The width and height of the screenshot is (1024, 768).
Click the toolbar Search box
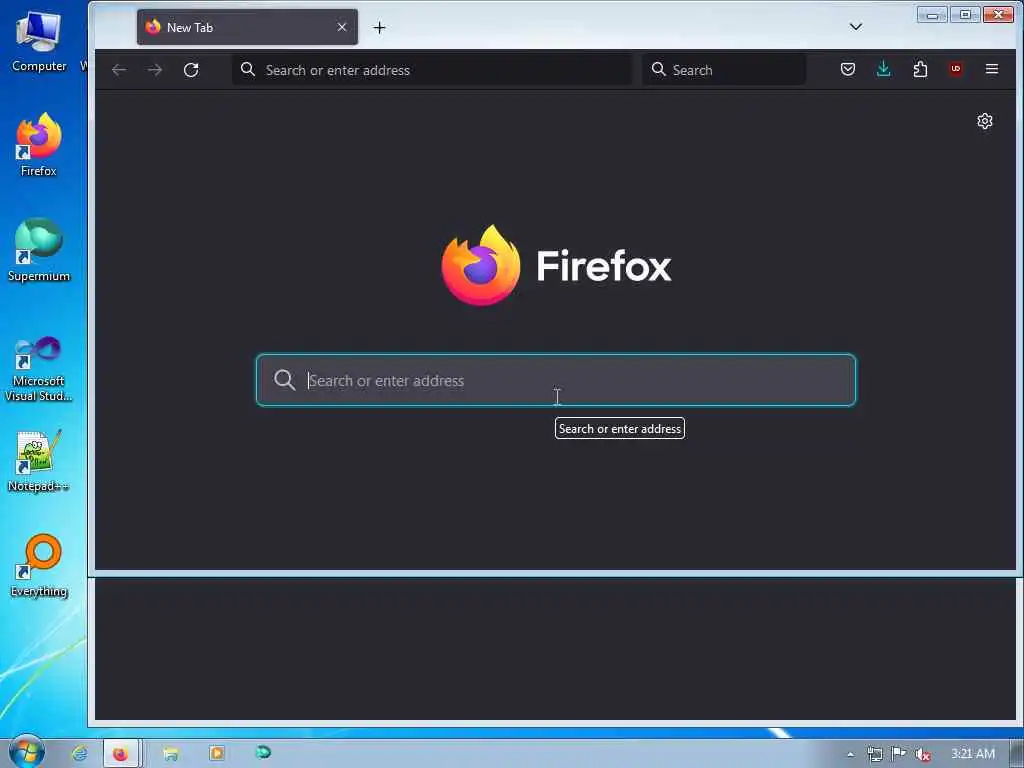(x=724, y=70)
